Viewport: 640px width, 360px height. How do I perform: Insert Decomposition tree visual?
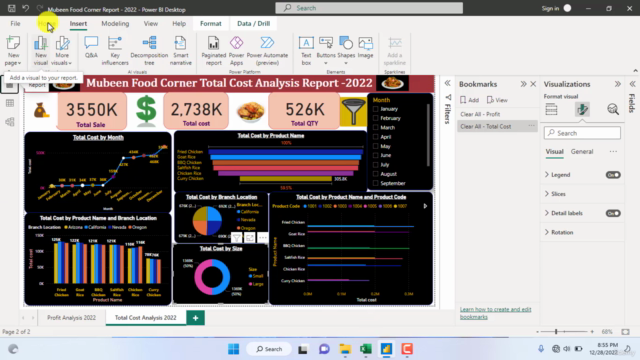[x=149, y=51]
